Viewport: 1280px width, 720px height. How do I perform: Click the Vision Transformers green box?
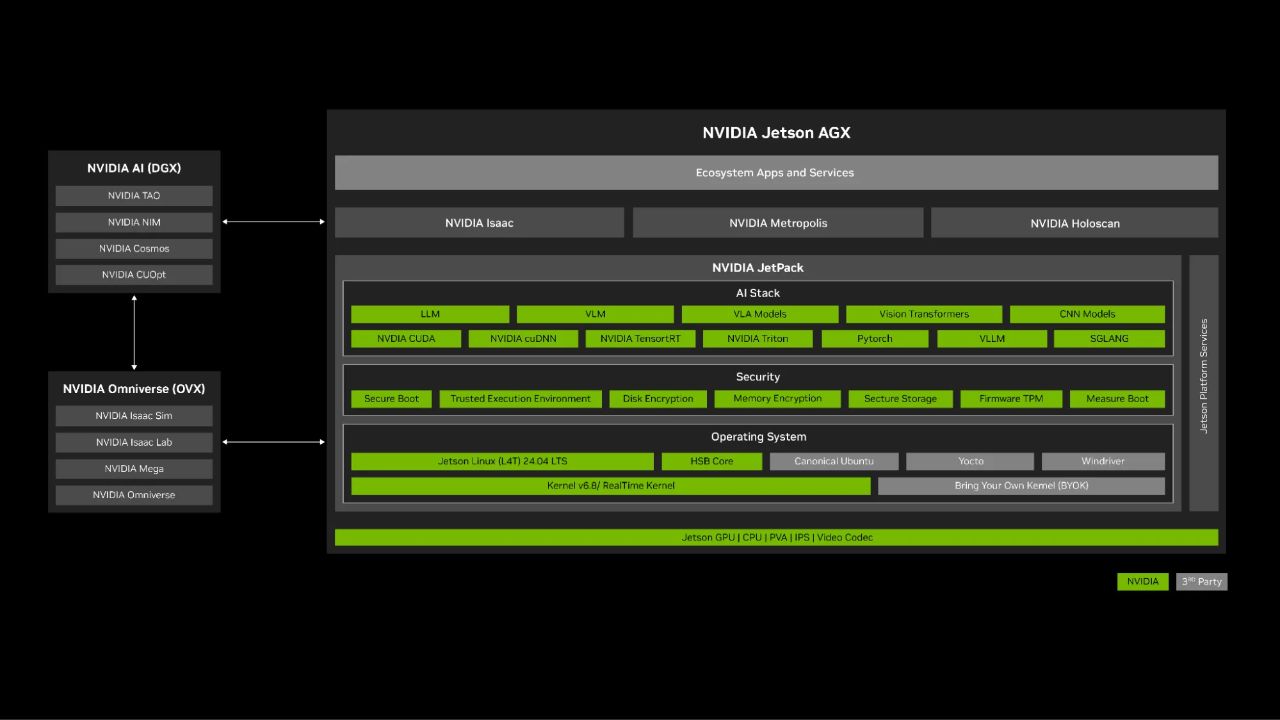pos(924,314)
